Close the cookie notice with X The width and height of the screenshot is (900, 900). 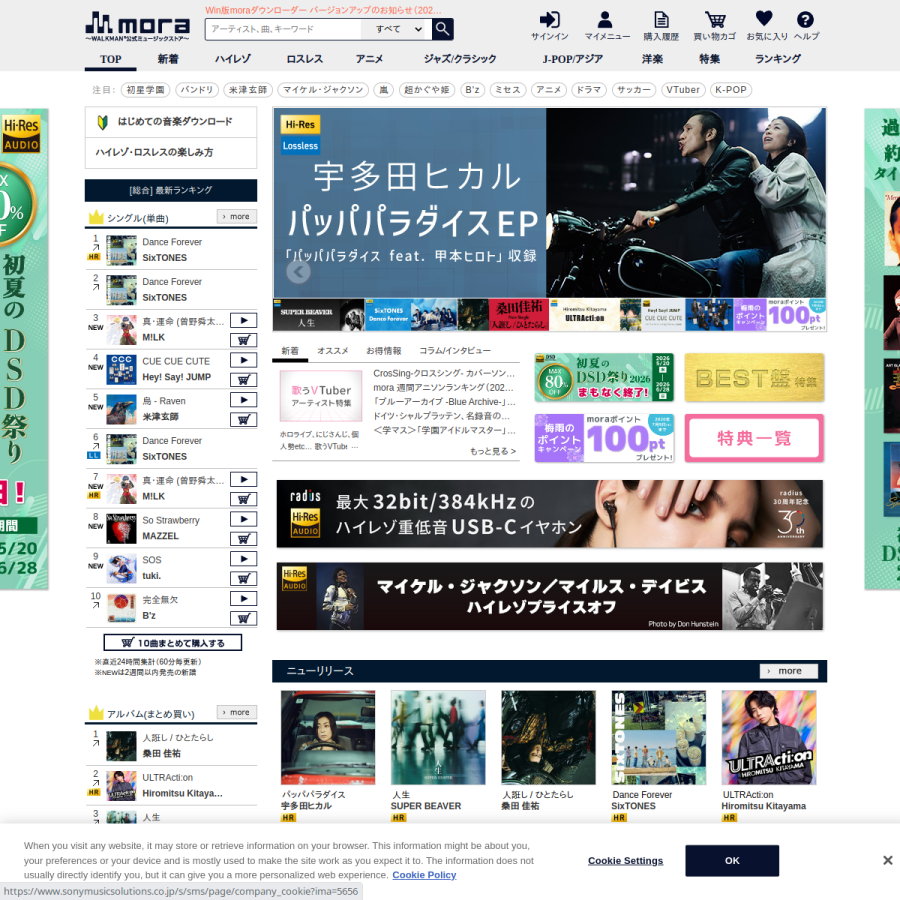point(887,860)
